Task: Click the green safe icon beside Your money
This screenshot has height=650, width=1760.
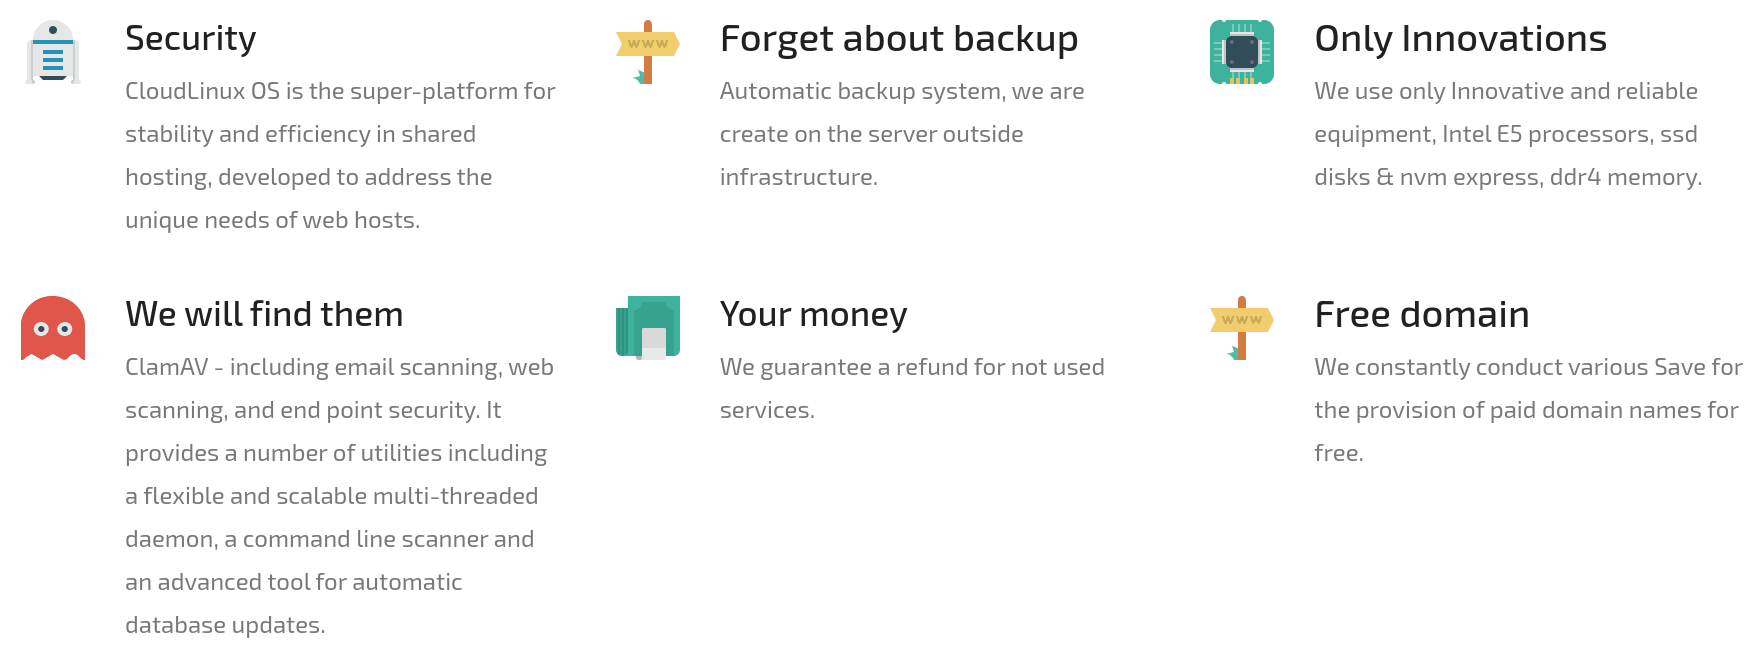Action: coord(648,328)
